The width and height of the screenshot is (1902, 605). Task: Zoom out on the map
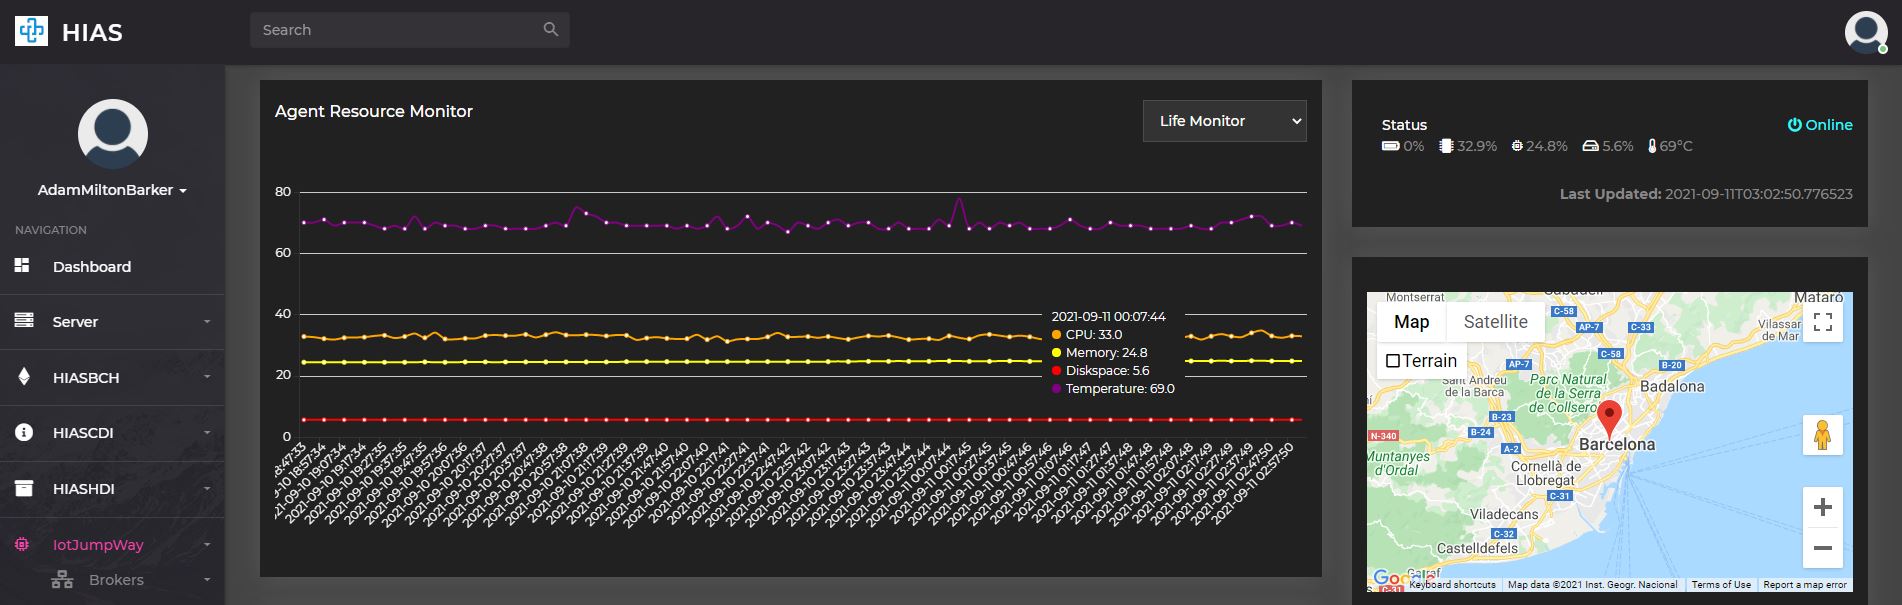[1823, 548]
